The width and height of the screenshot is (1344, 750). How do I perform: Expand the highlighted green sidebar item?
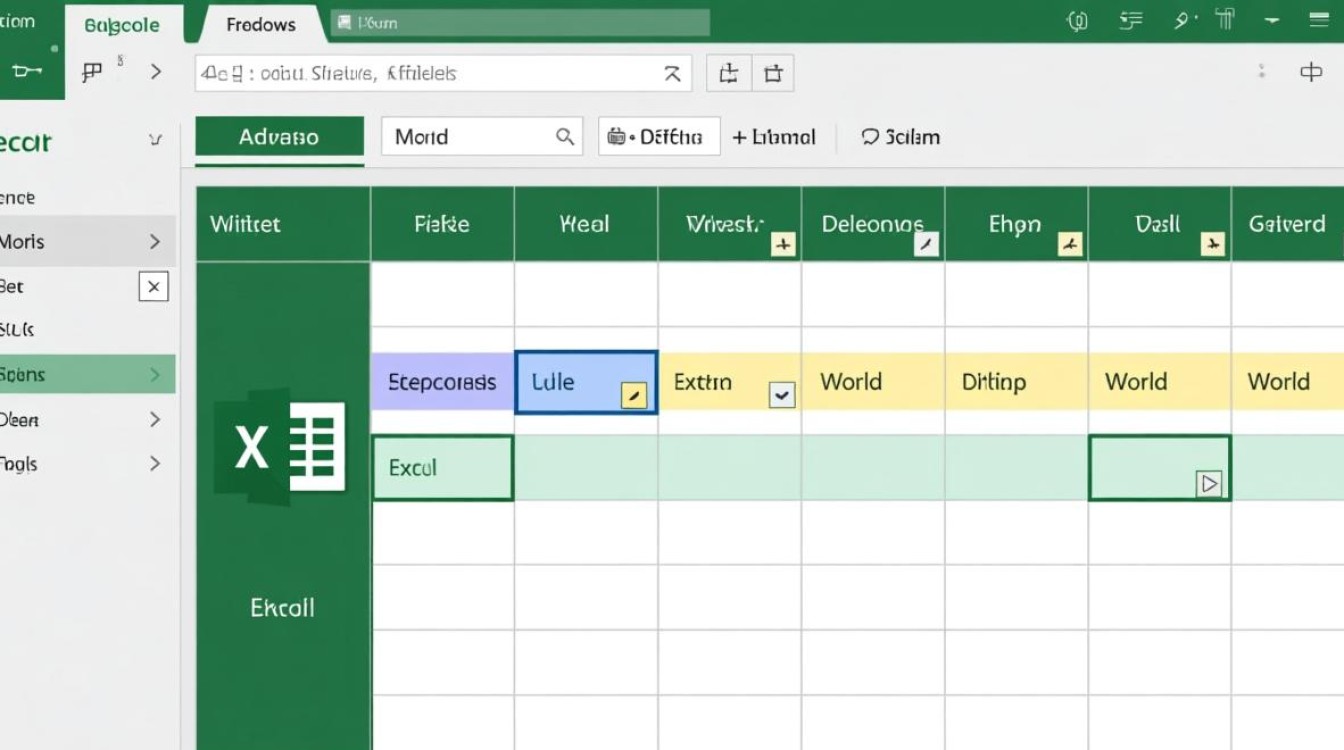[x=155, y=375]
